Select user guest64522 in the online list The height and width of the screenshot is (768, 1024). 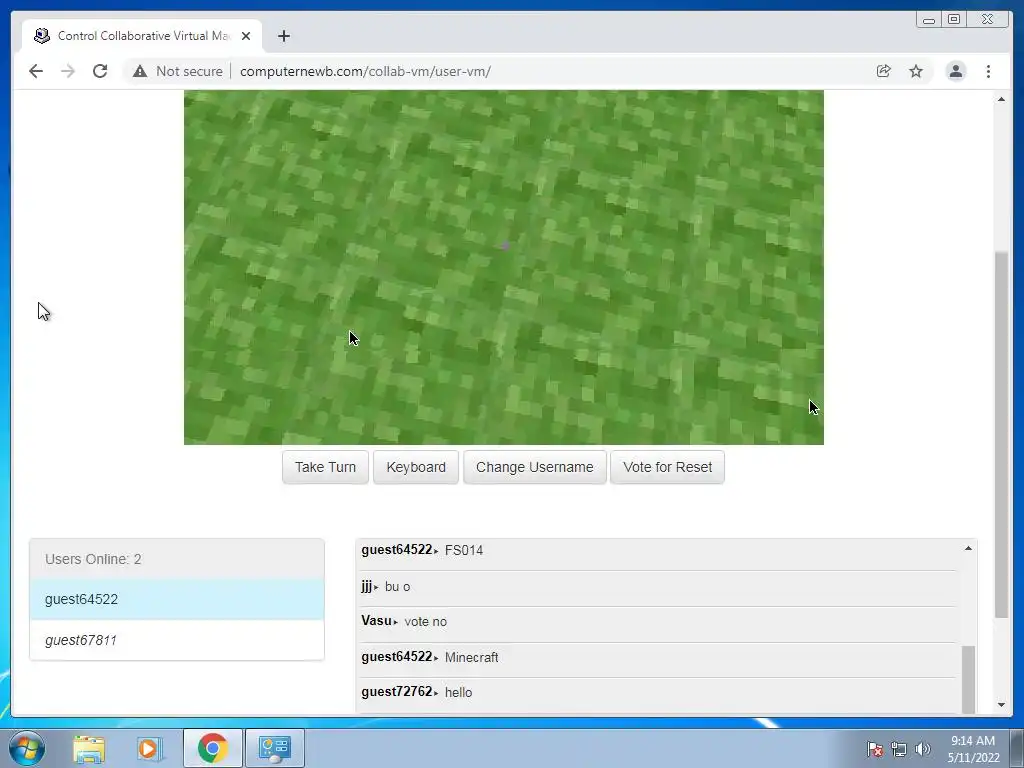coord(177,599)
